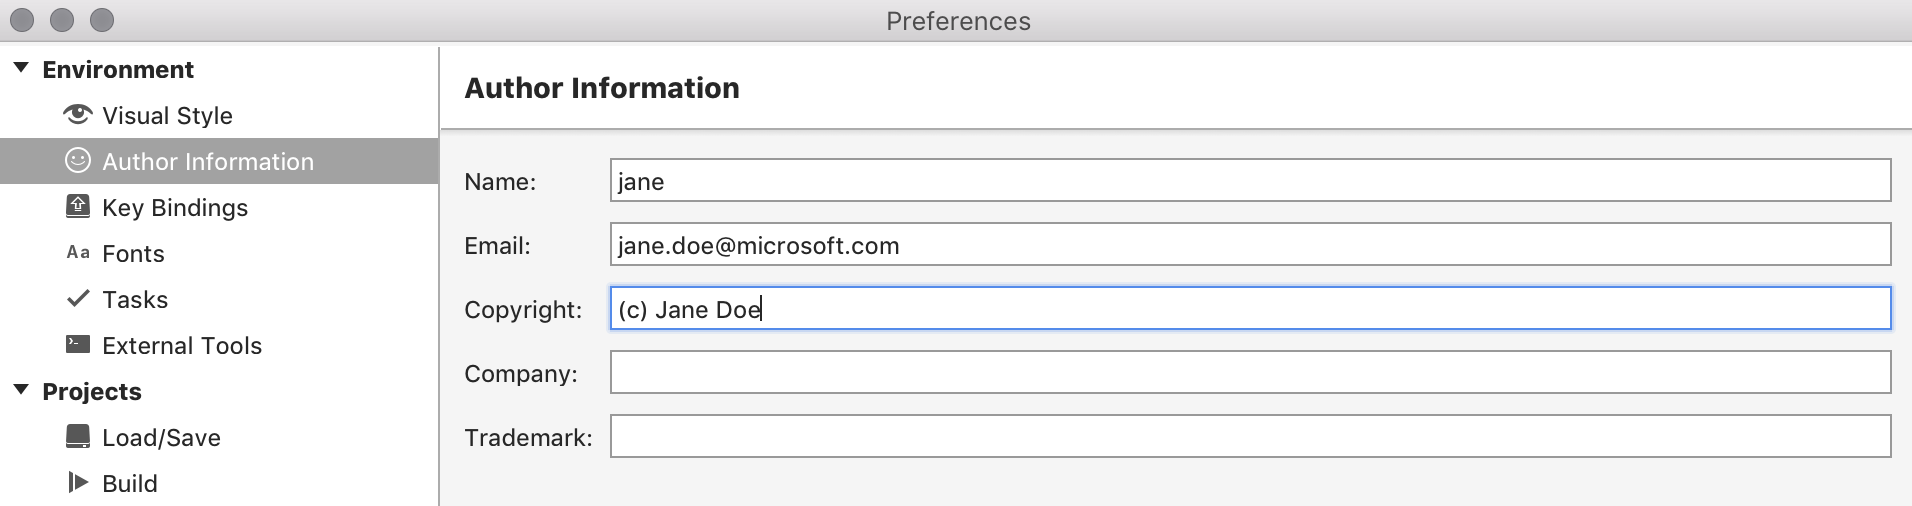Click the External Tools terminal icon
This screenshot has height=506, width=1912.
[x=77, y=345]
